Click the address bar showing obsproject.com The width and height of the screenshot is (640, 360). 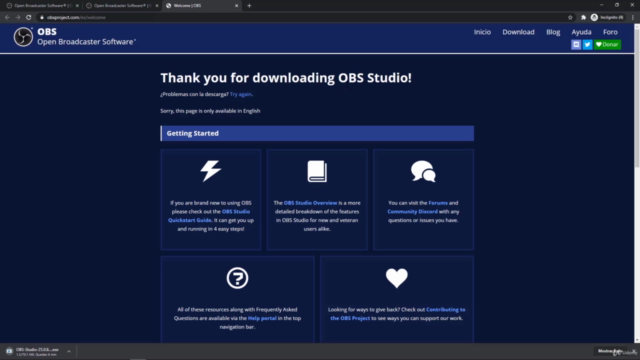click(x=302, y=18)
